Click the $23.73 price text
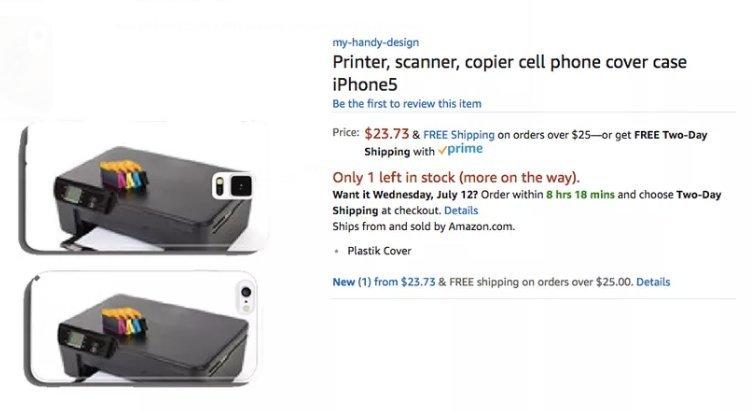 tap(387, 134)
